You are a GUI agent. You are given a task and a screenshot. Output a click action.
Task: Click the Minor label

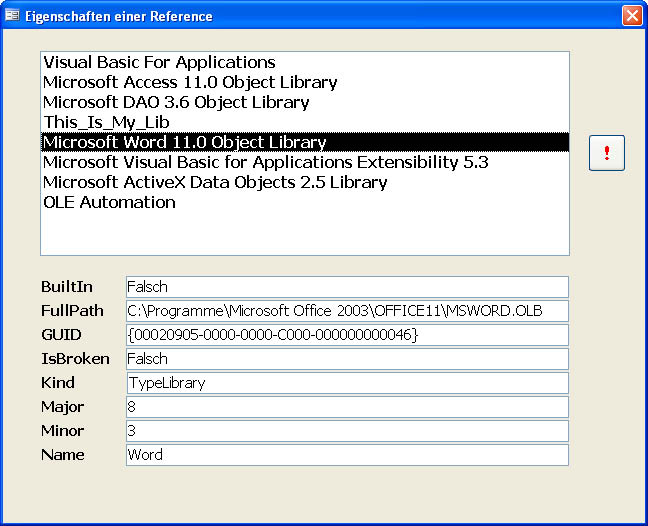(x=62, y=431)
